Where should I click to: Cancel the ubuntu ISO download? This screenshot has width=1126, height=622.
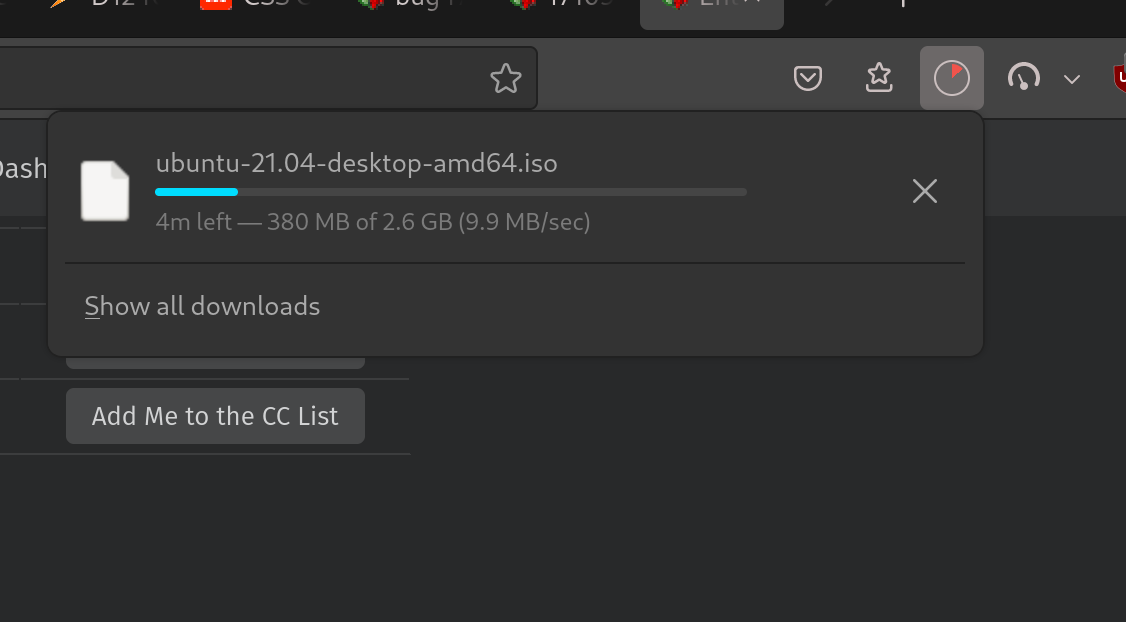[925, 191]
